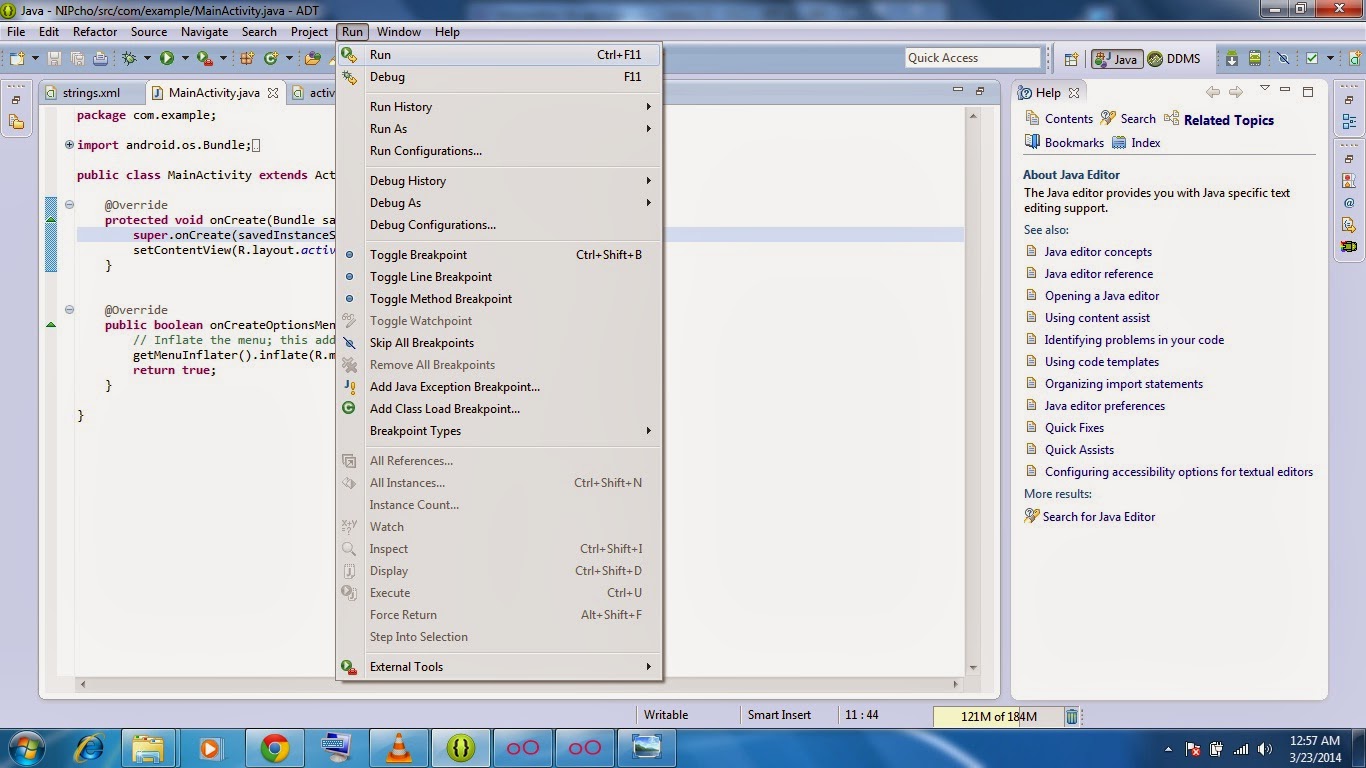Collapse the onCreateOptionsMenu fold marker
The image size is (1366, 768).
(x=70, y=310)
